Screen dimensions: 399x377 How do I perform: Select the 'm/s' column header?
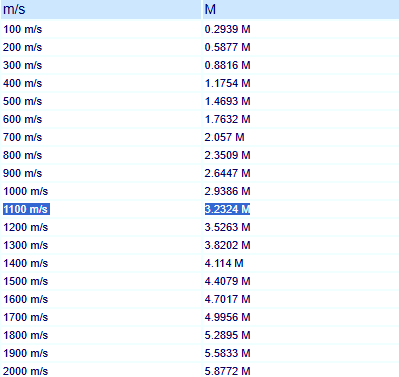[x=101, y=9]
